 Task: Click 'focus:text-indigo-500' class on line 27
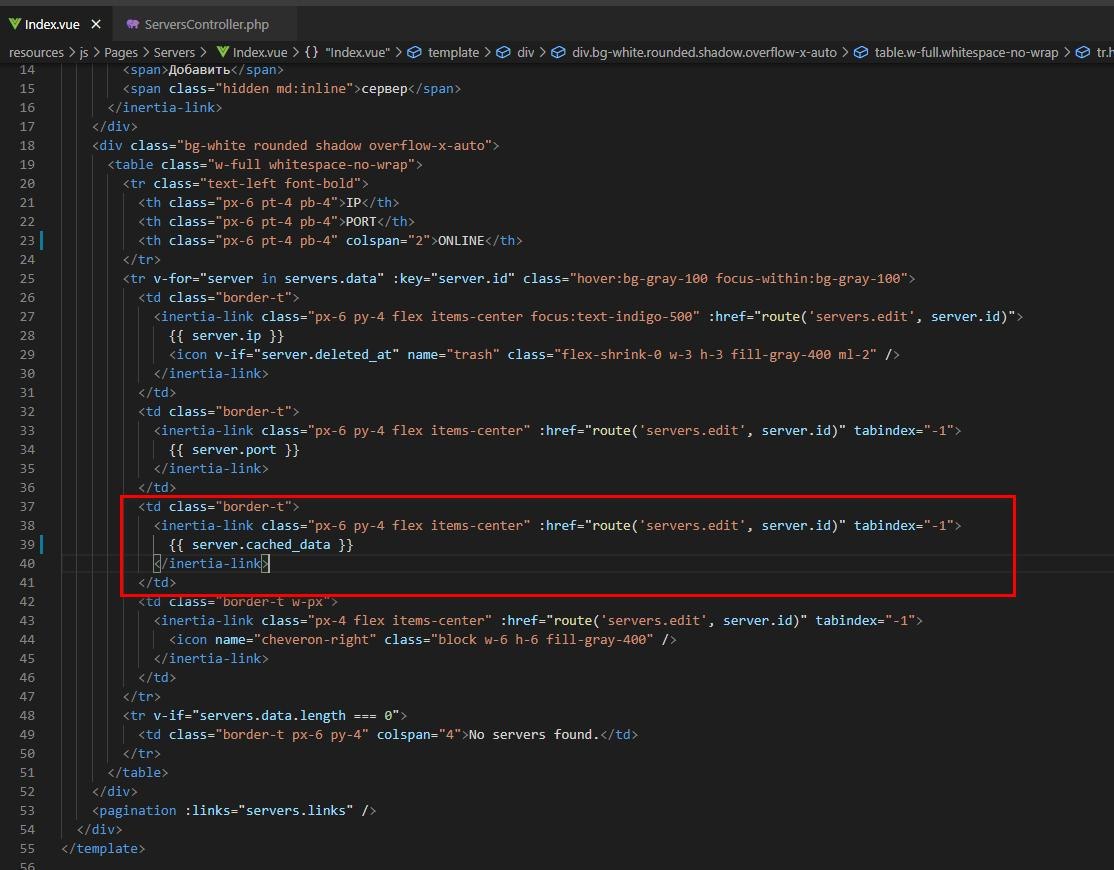point(612,317)
